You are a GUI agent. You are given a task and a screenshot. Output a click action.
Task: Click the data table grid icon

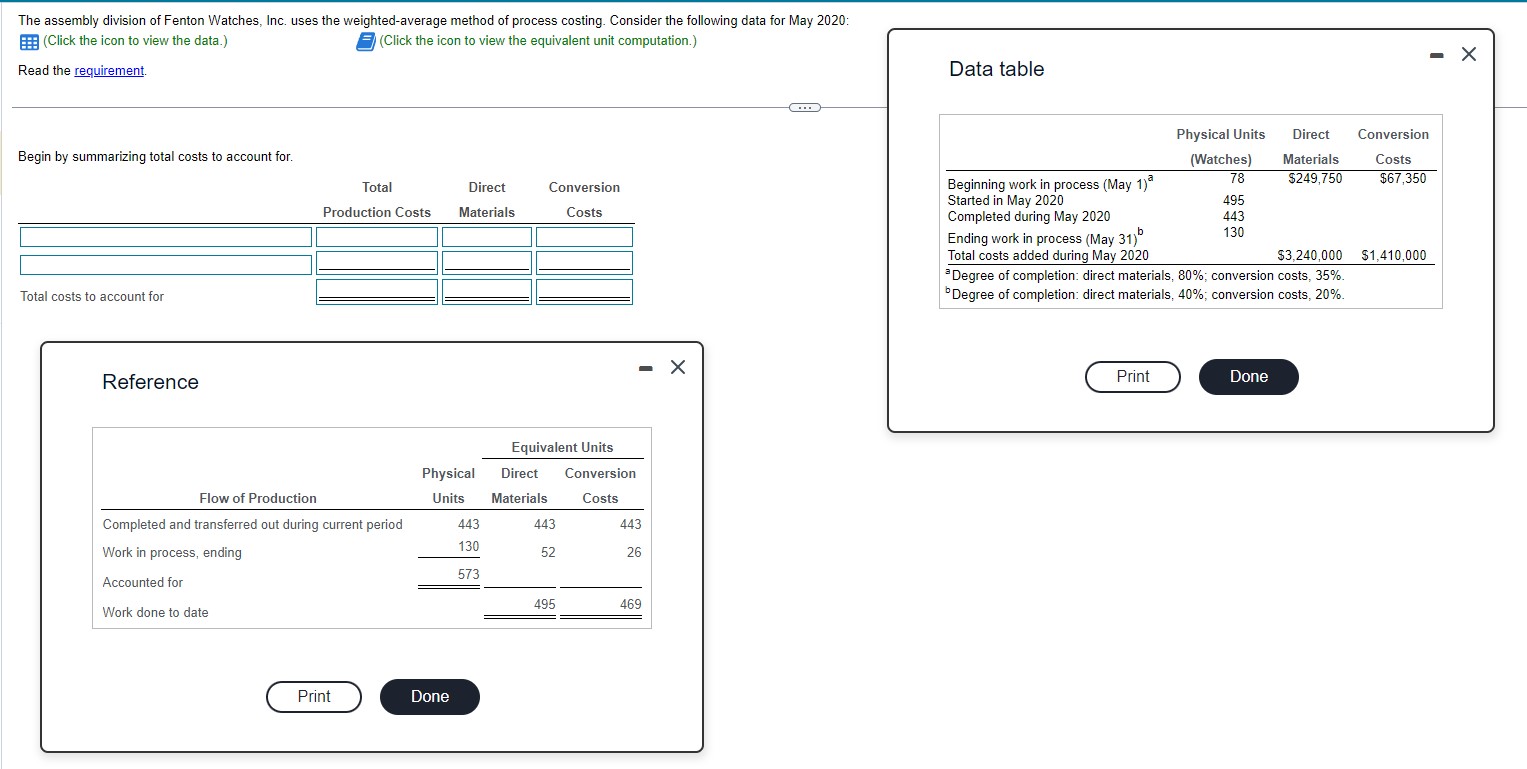click(x=28, y=41)
